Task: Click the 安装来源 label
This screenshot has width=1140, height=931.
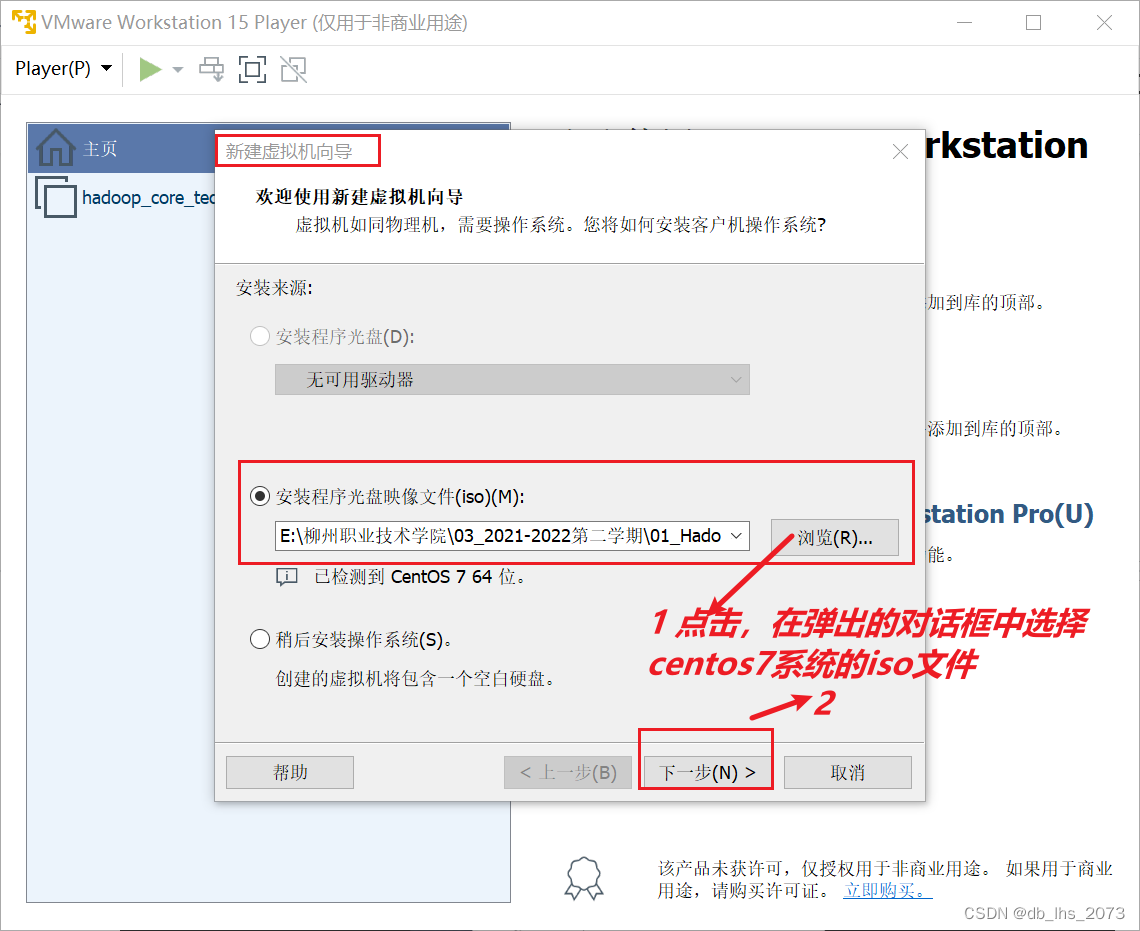Action: pyautogui.click(x=274, y=288)
